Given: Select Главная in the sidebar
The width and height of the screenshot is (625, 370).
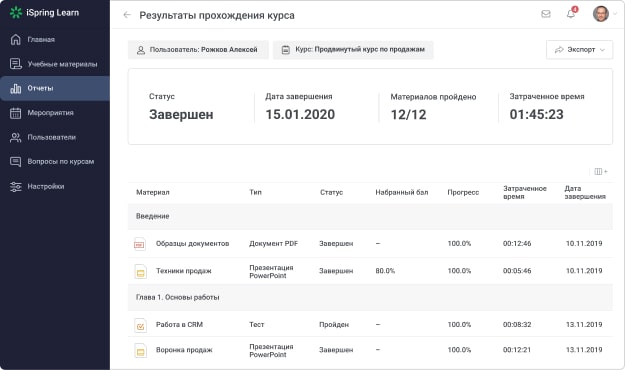Looking at the screenshot, I should click(55, 39).
